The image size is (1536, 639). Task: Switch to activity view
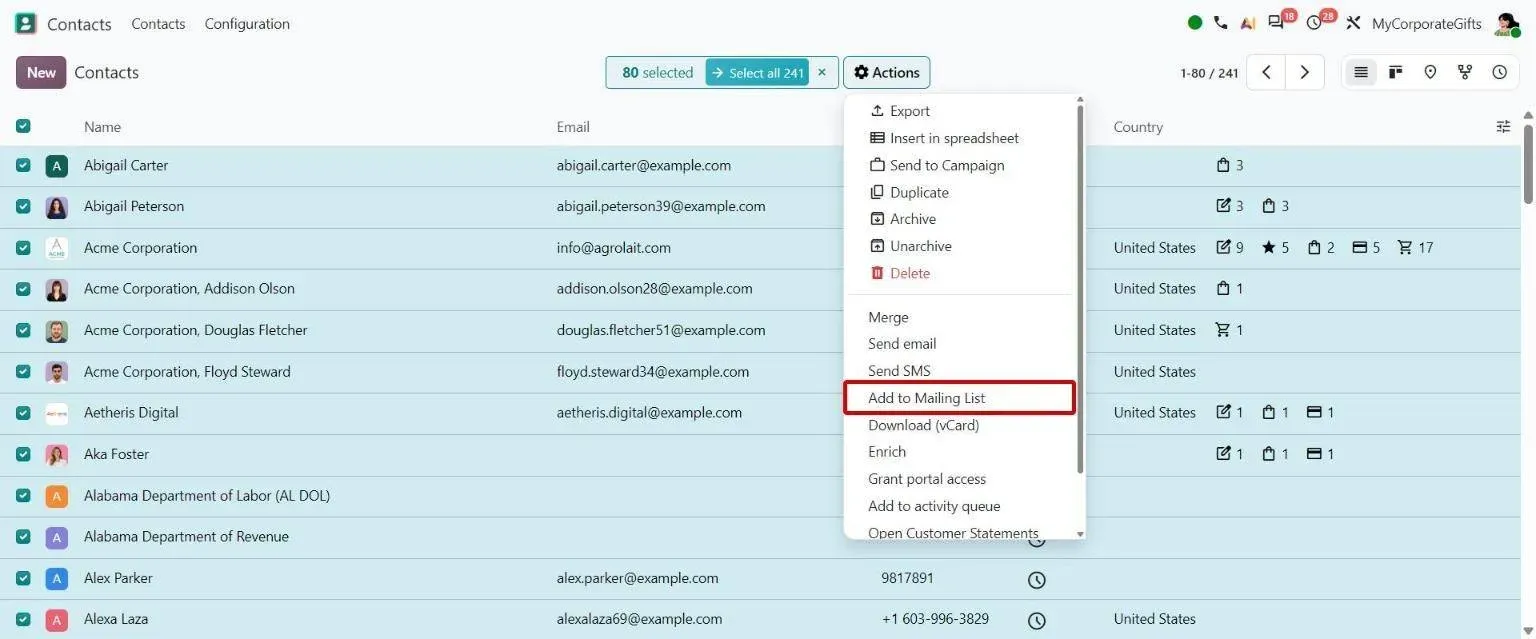1499,72
